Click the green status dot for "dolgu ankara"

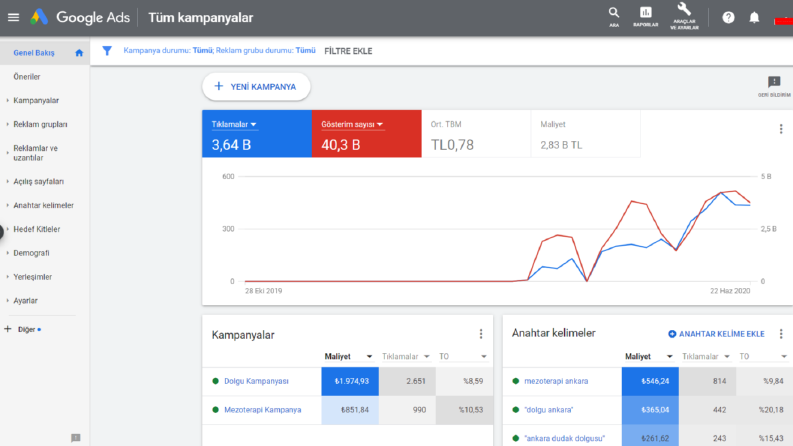515,410
